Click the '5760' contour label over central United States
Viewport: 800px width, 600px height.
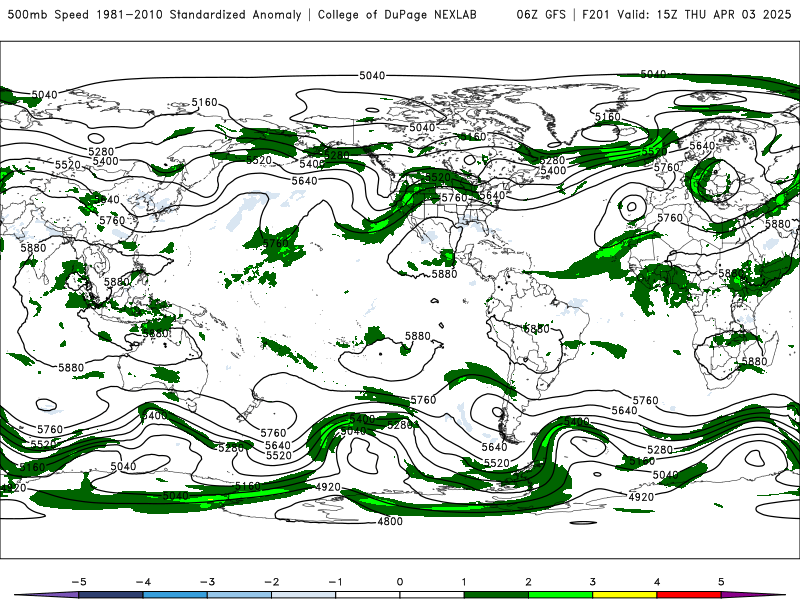point(454,197)
